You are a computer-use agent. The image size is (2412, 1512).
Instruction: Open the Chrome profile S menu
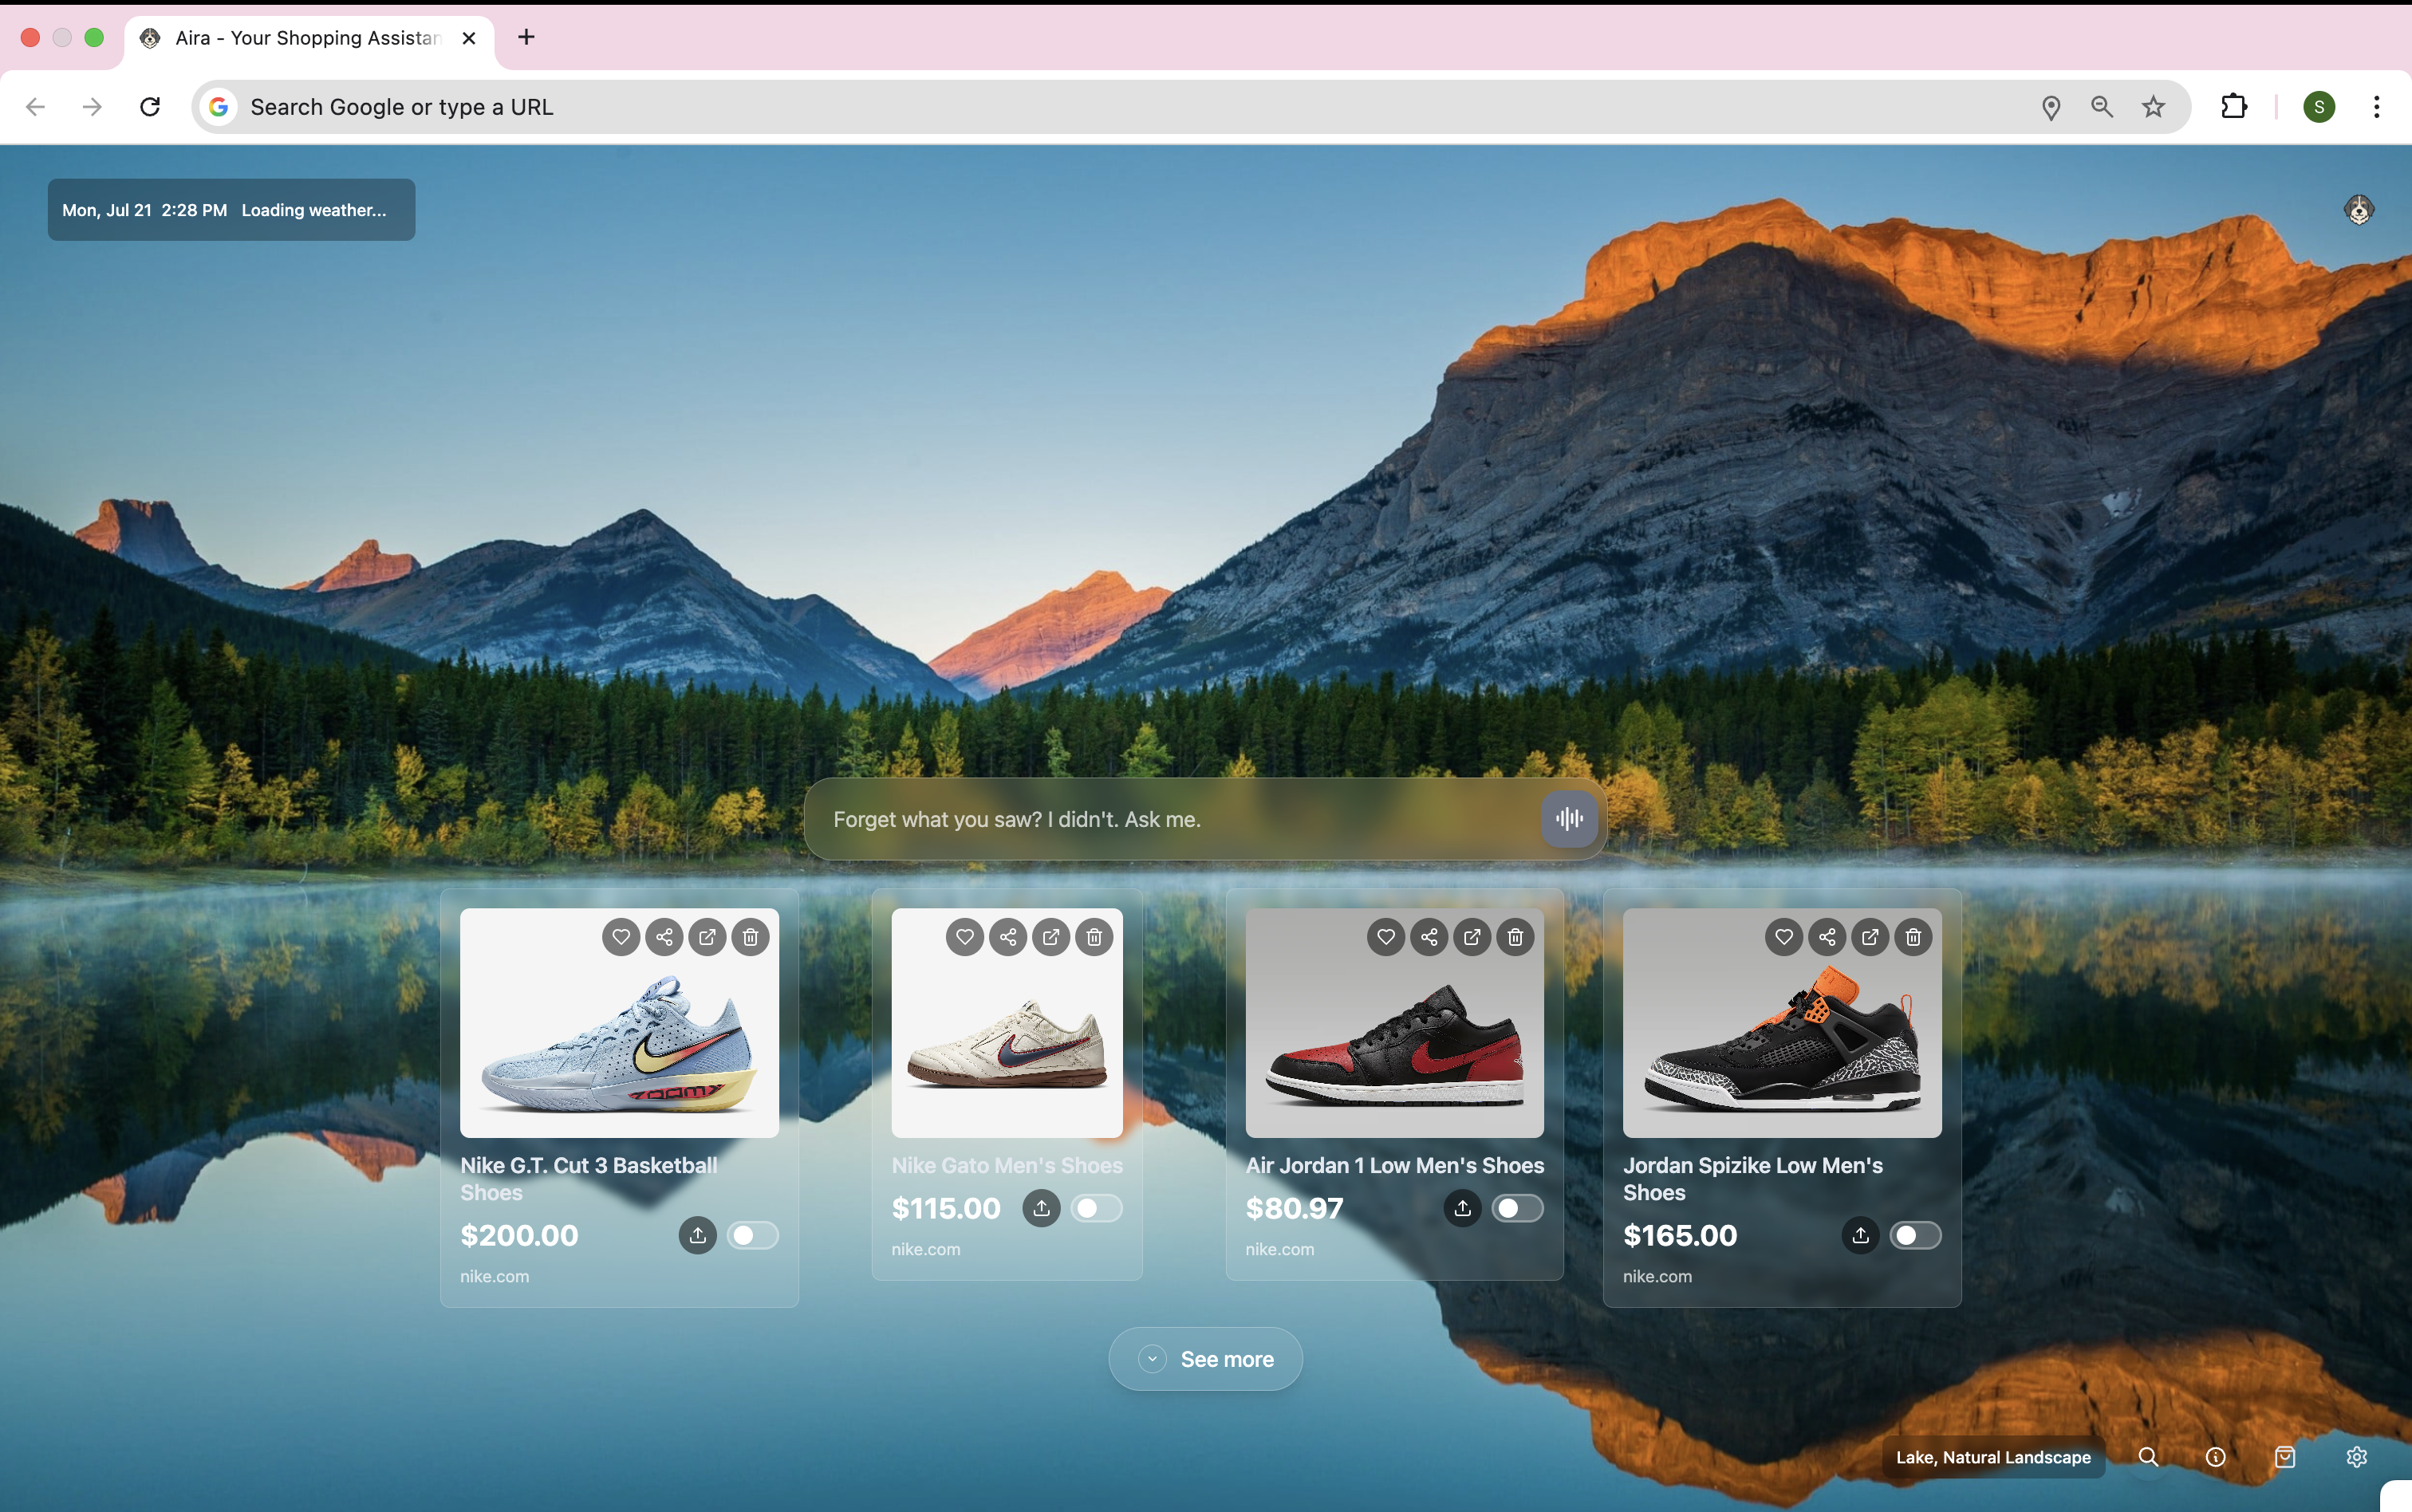(2318, 107)
